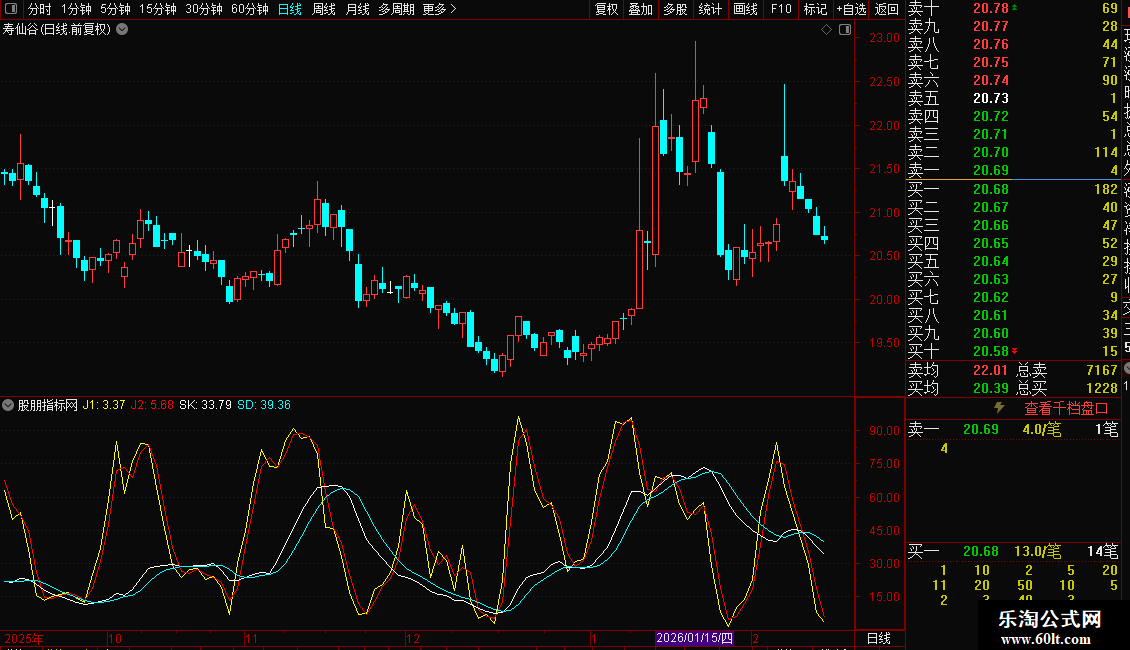The width and height of the screenshot is (1130, 650).
Task: Select the 卖十 order row at 20.78
Action: (1013, 8)
